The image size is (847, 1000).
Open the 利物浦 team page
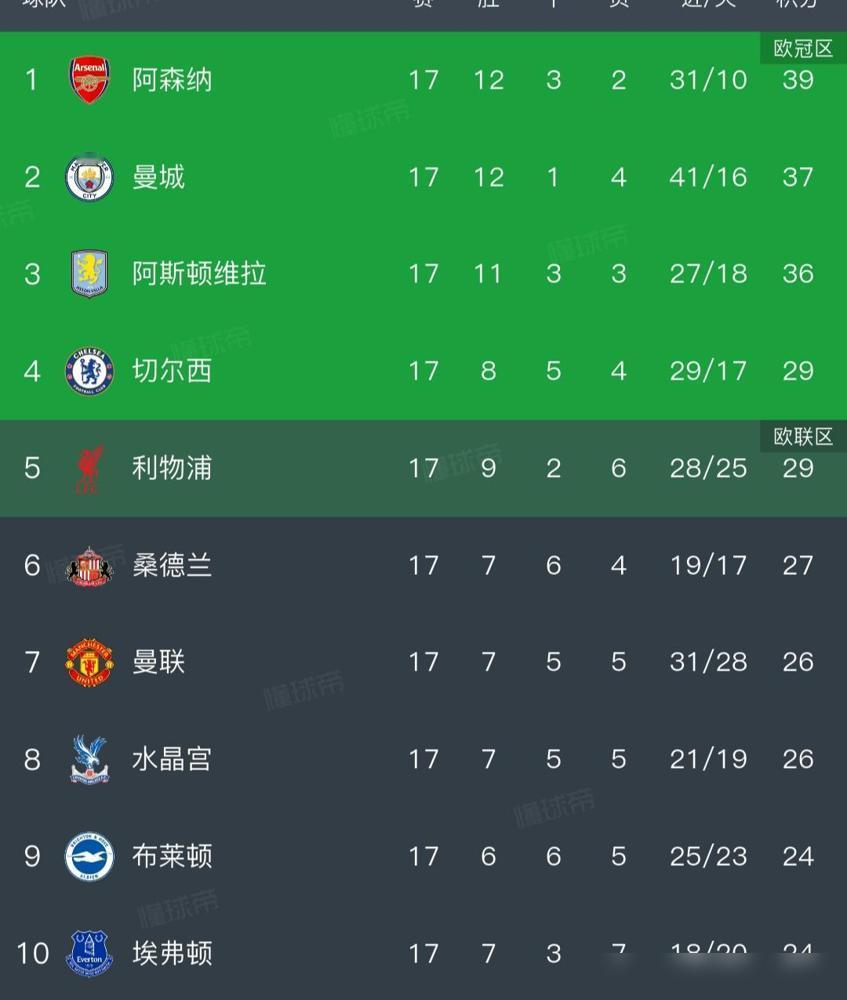tap(170, 467)
